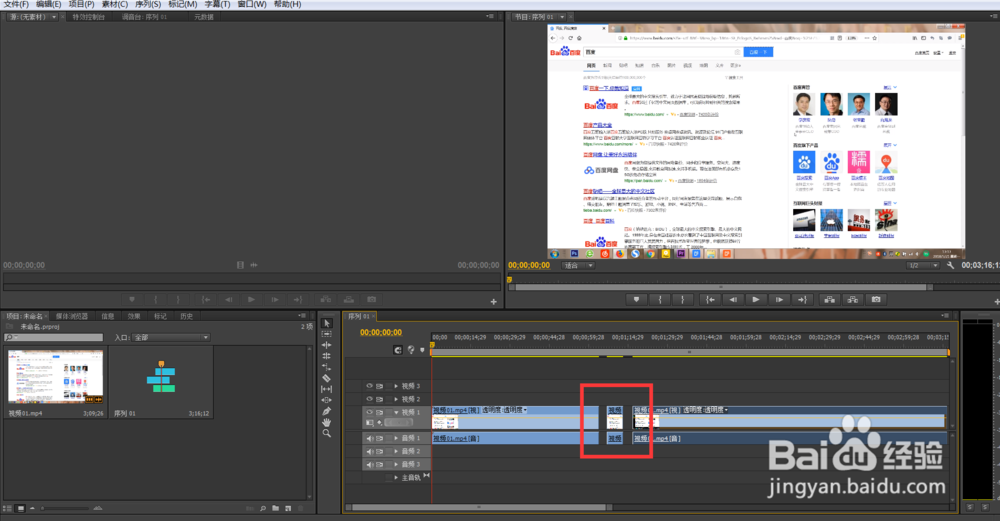Select the Ripple Edit tool
The width and height of the screenshot is (1000, 521).
[327, 345]
